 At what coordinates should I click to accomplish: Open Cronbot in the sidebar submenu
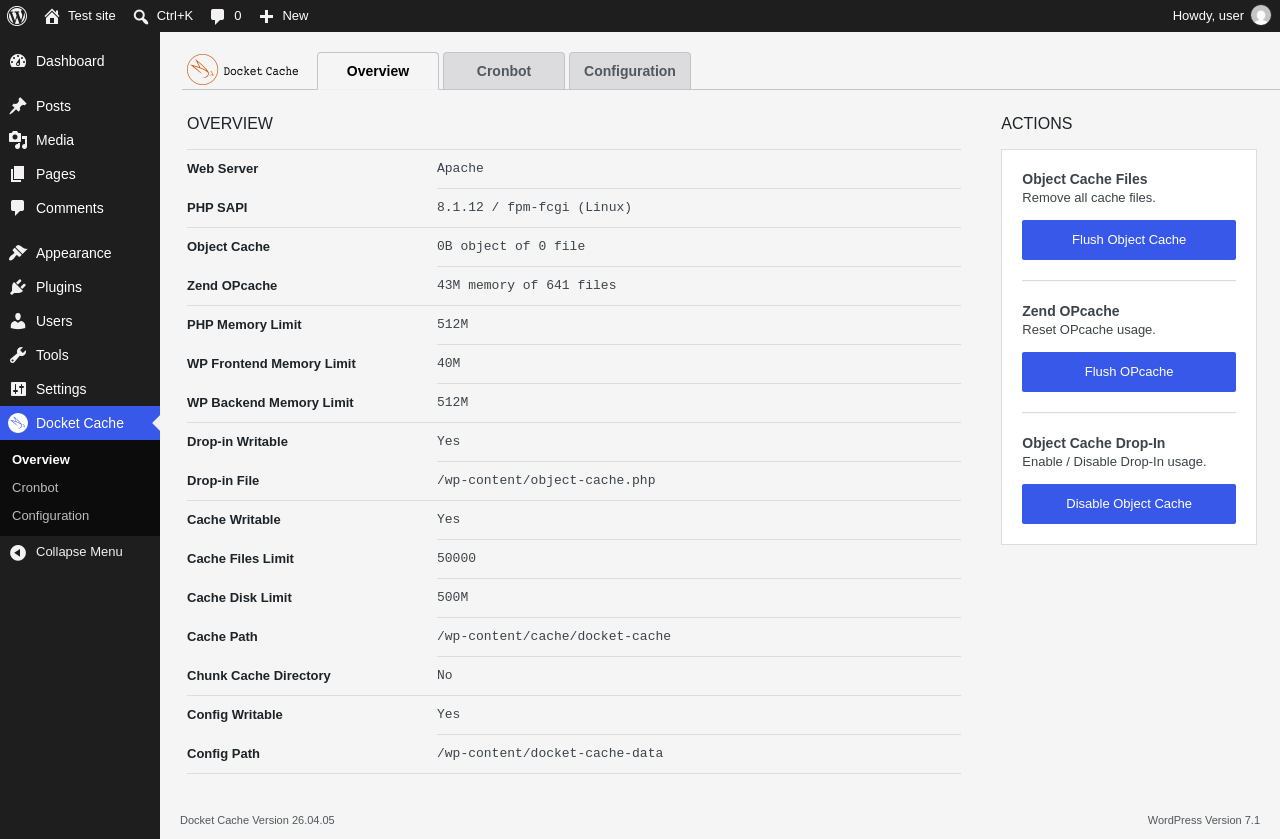pos(35,488)
